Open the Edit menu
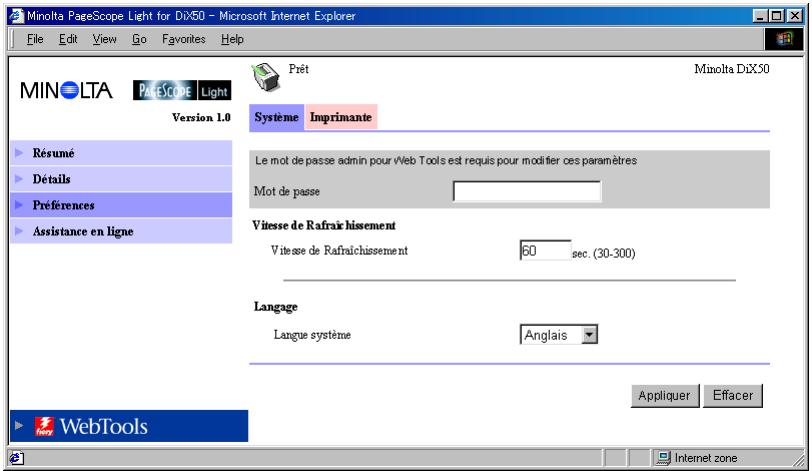Image resolution: width=812 pixels, height=471 pixels. (x=68, y=39)
